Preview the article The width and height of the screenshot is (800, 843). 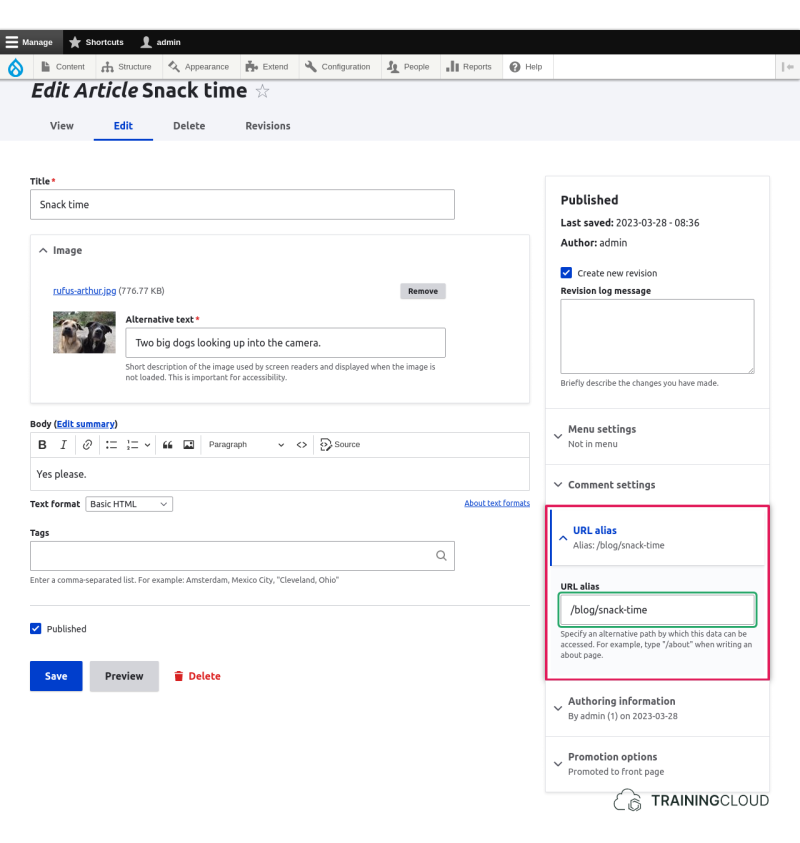tap(124, 676)
